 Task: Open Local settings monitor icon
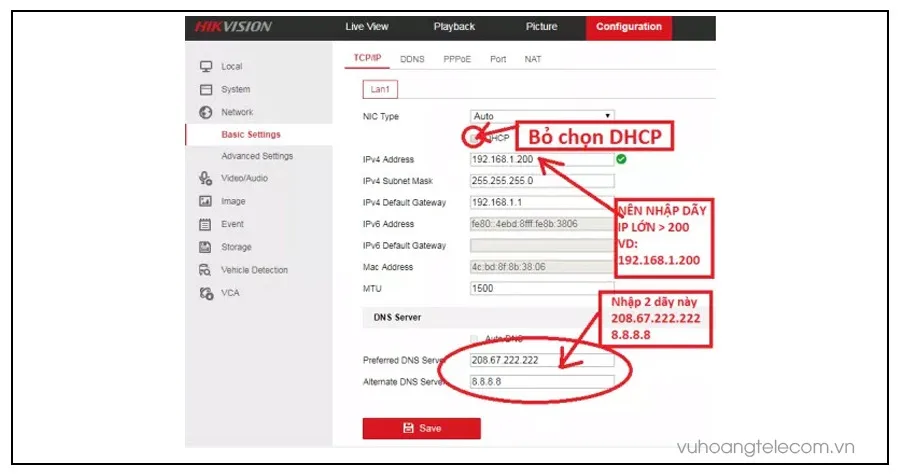click(206, 67)
